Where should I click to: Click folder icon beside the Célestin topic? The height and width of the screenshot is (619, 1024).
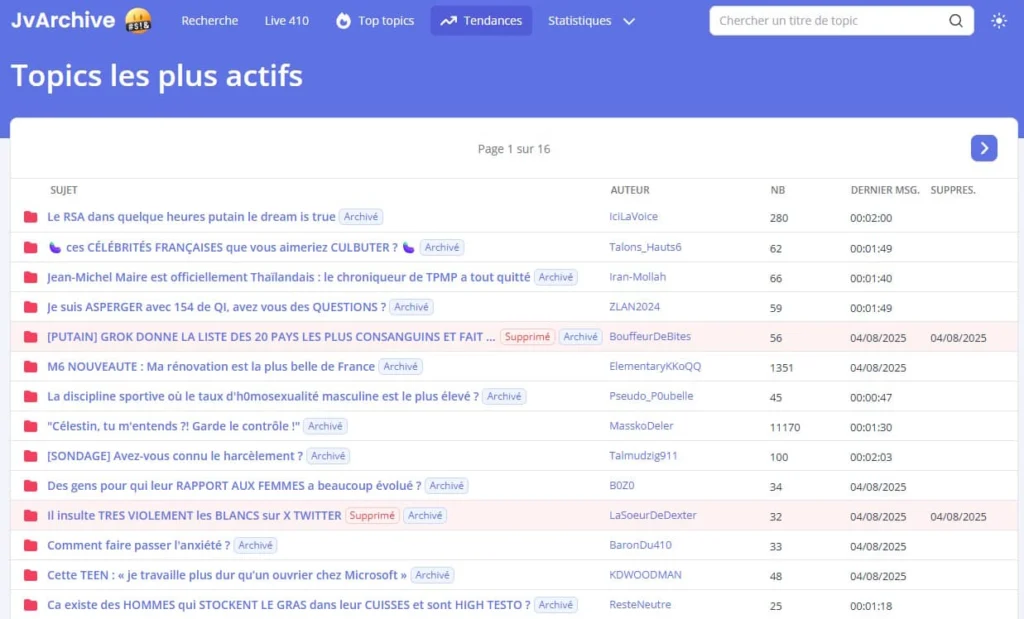[x=30, y=427]
